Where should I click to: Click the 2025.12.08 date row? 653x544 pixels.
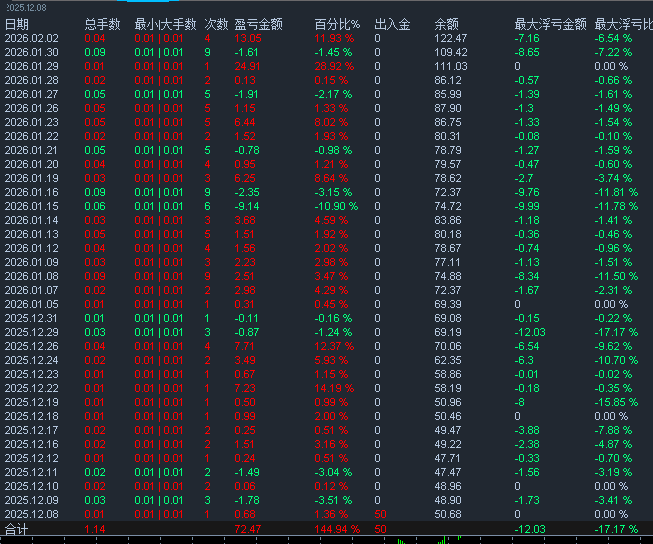pyautogui.click(x=32, y=514)
